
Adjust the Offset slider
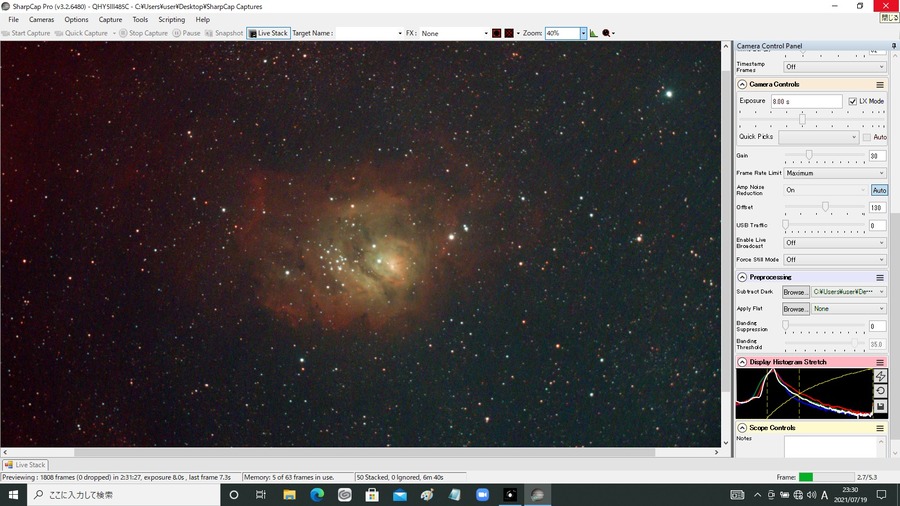tap(824, 207)
